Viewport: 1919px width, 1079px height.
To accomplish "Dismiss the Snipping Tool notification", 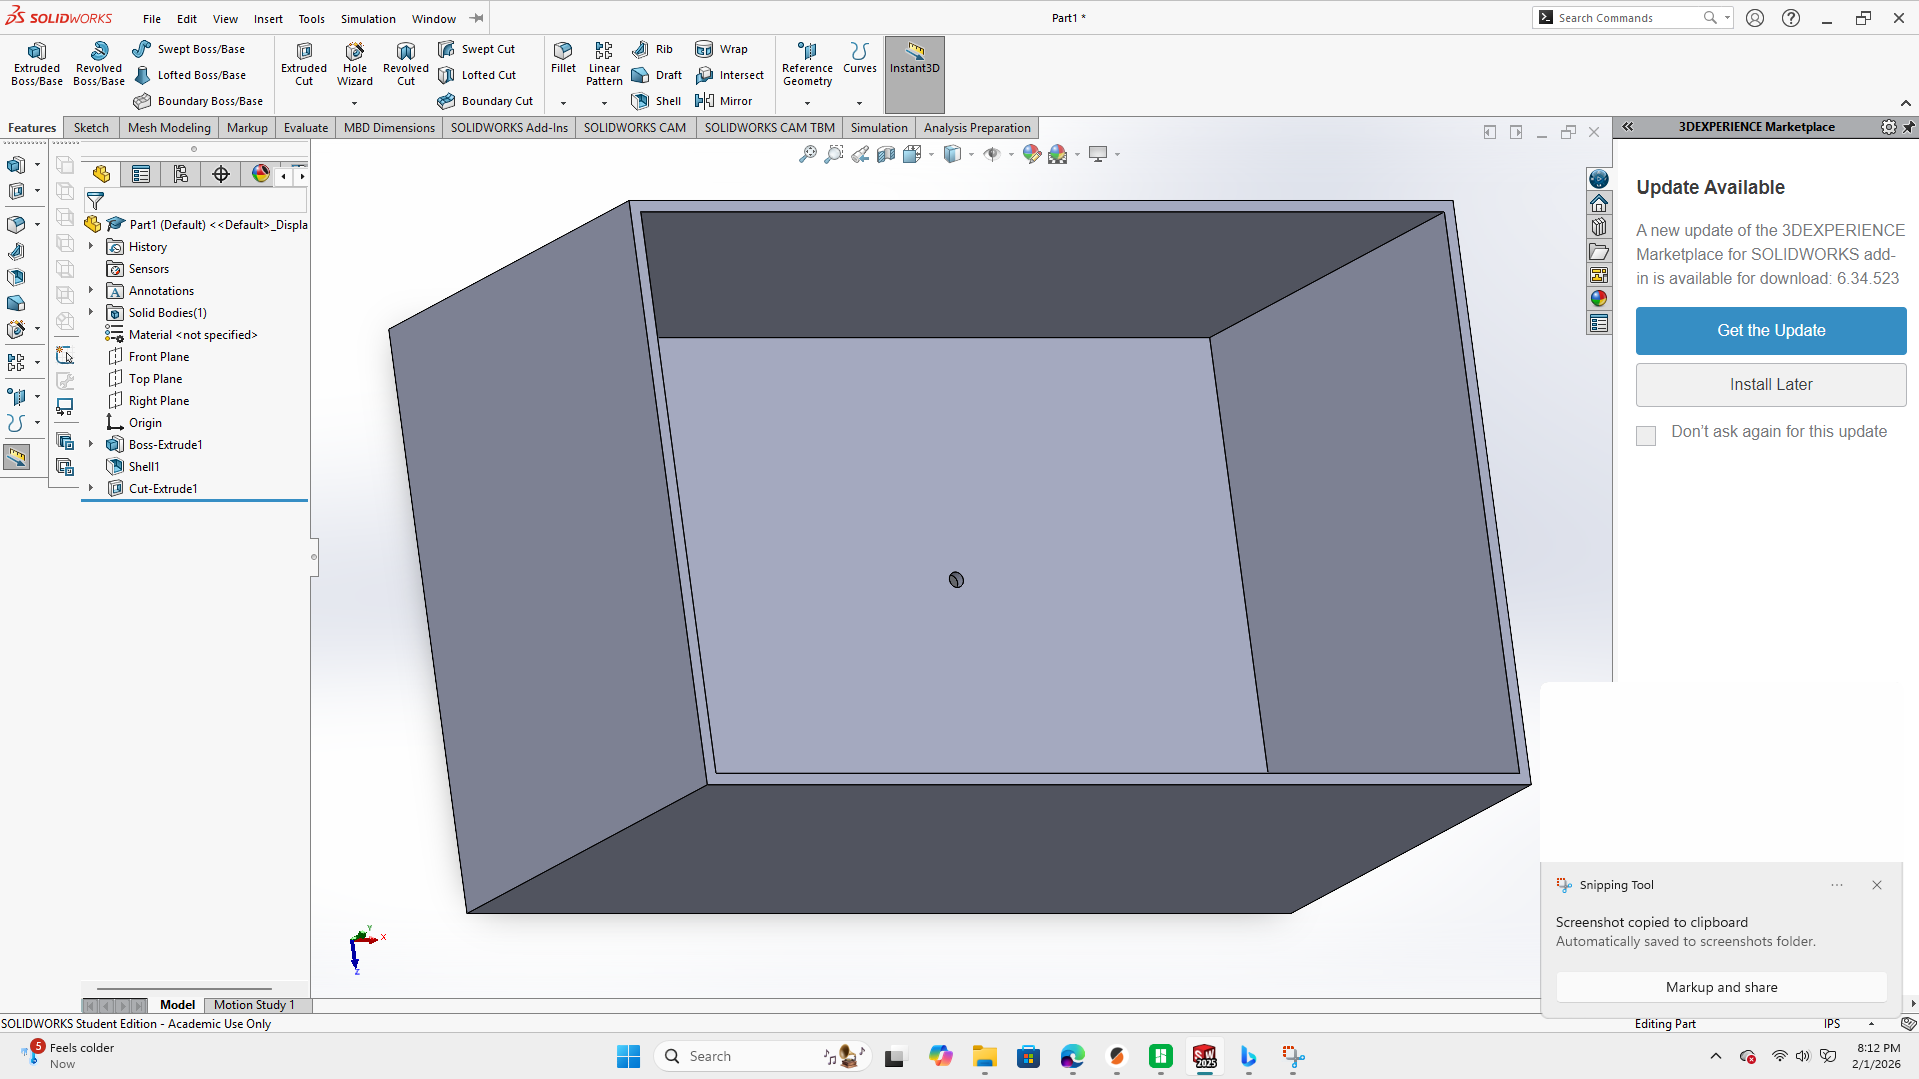I will tap(1877, 885).
